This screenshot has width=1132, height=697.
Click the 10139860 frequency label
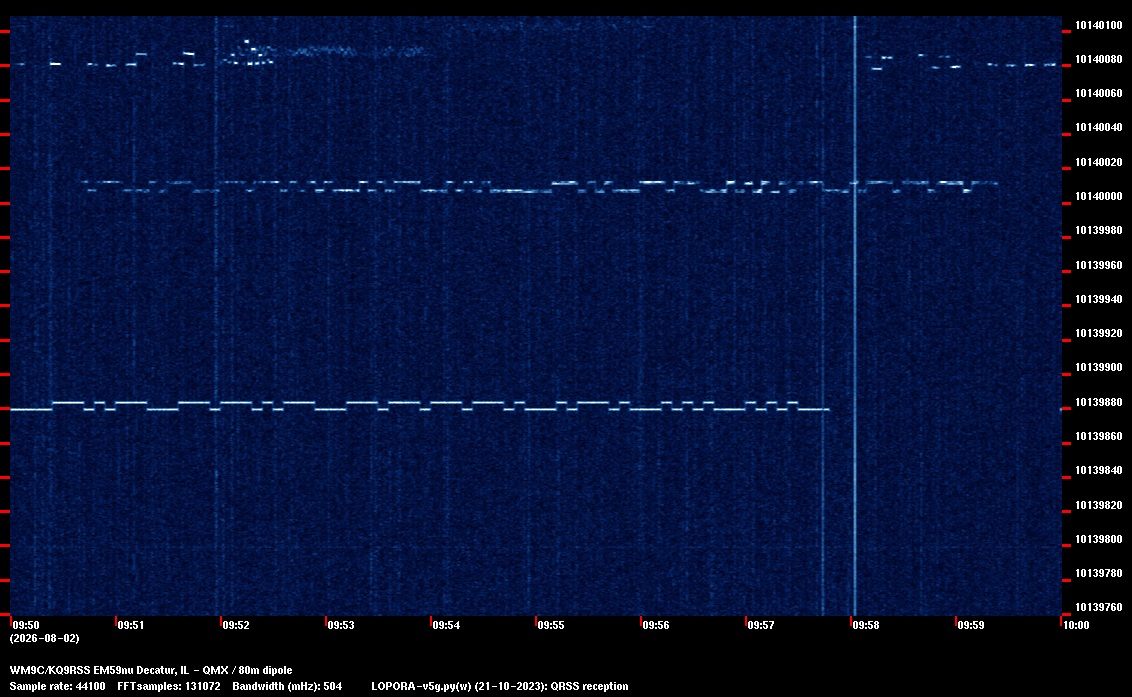click(x=1099, y=436)
